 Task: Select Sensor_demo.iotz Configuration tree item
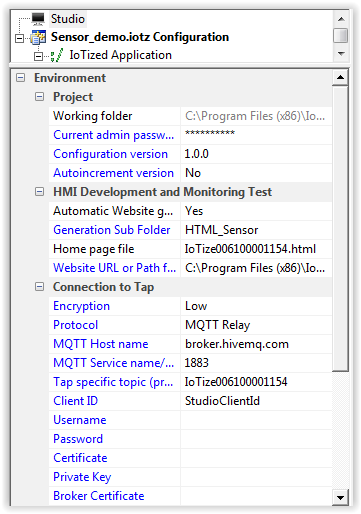140,37
